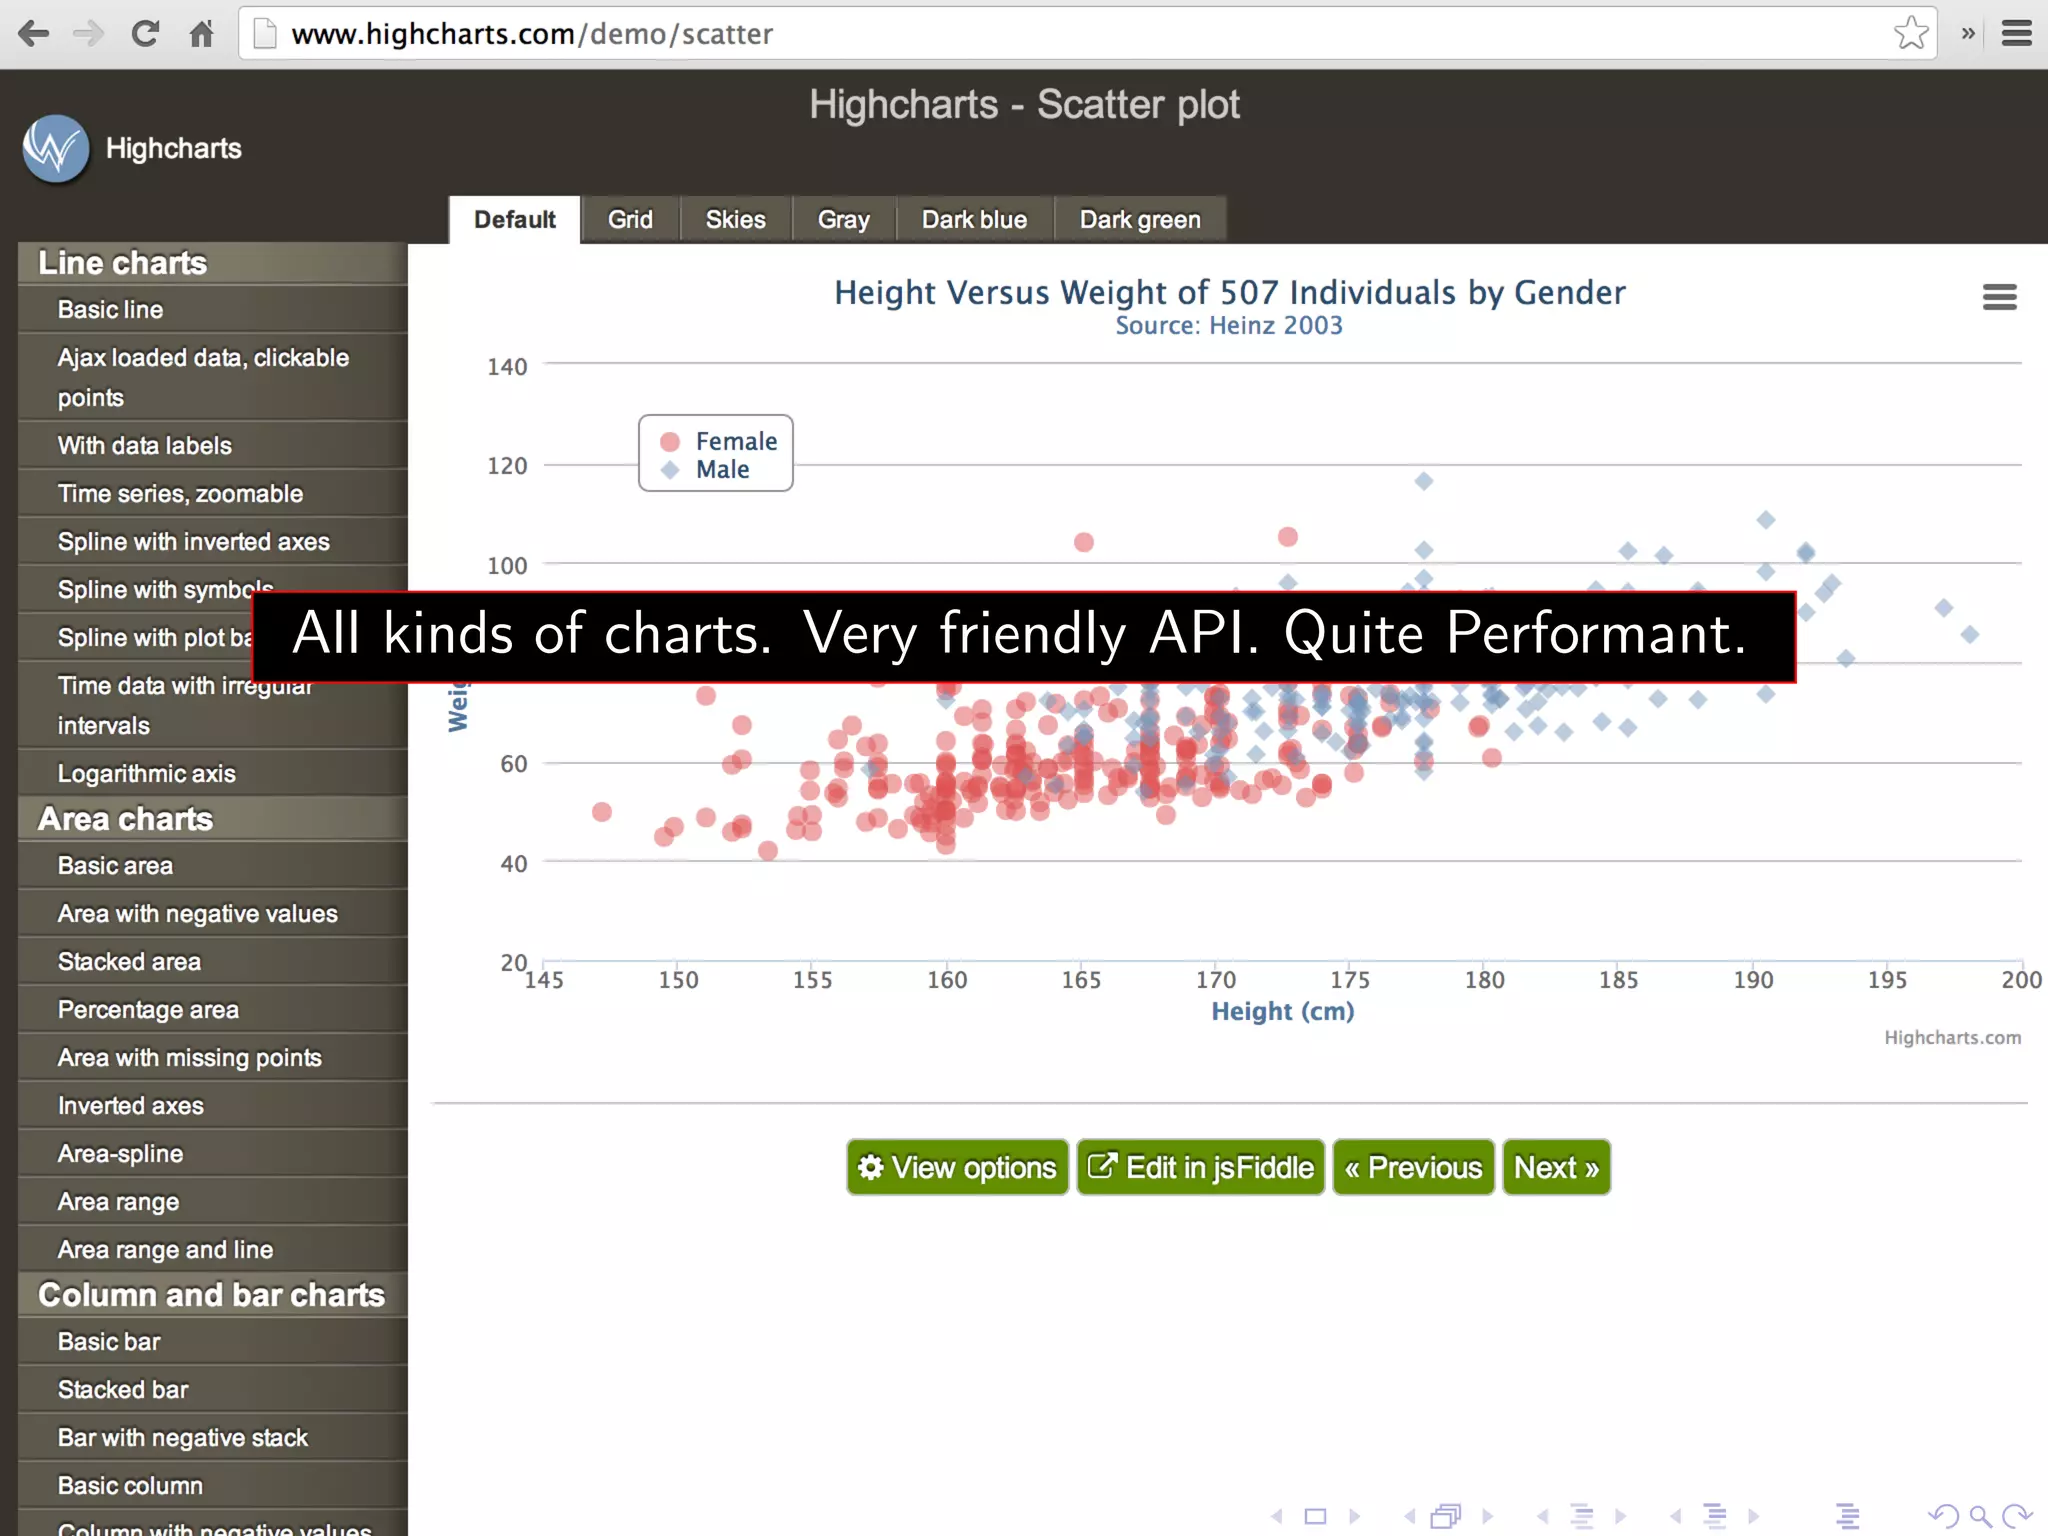The width and height of the screenshot is (2048, 1536).
Task: Open the Basic bar demo
Action: pyautogui.click(x=213, y=1342)
